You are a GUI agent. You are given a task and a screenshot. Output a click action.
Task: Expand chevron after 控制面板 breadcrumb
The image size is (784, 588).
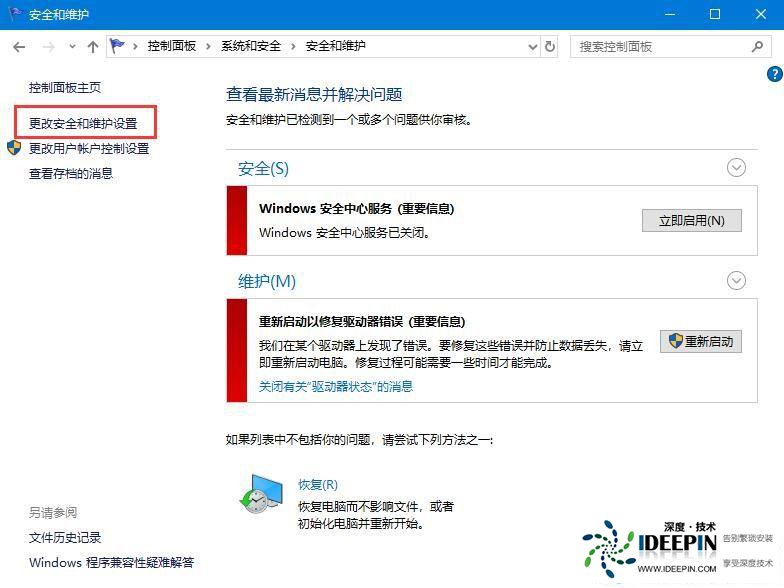click(x=208, y=46)
